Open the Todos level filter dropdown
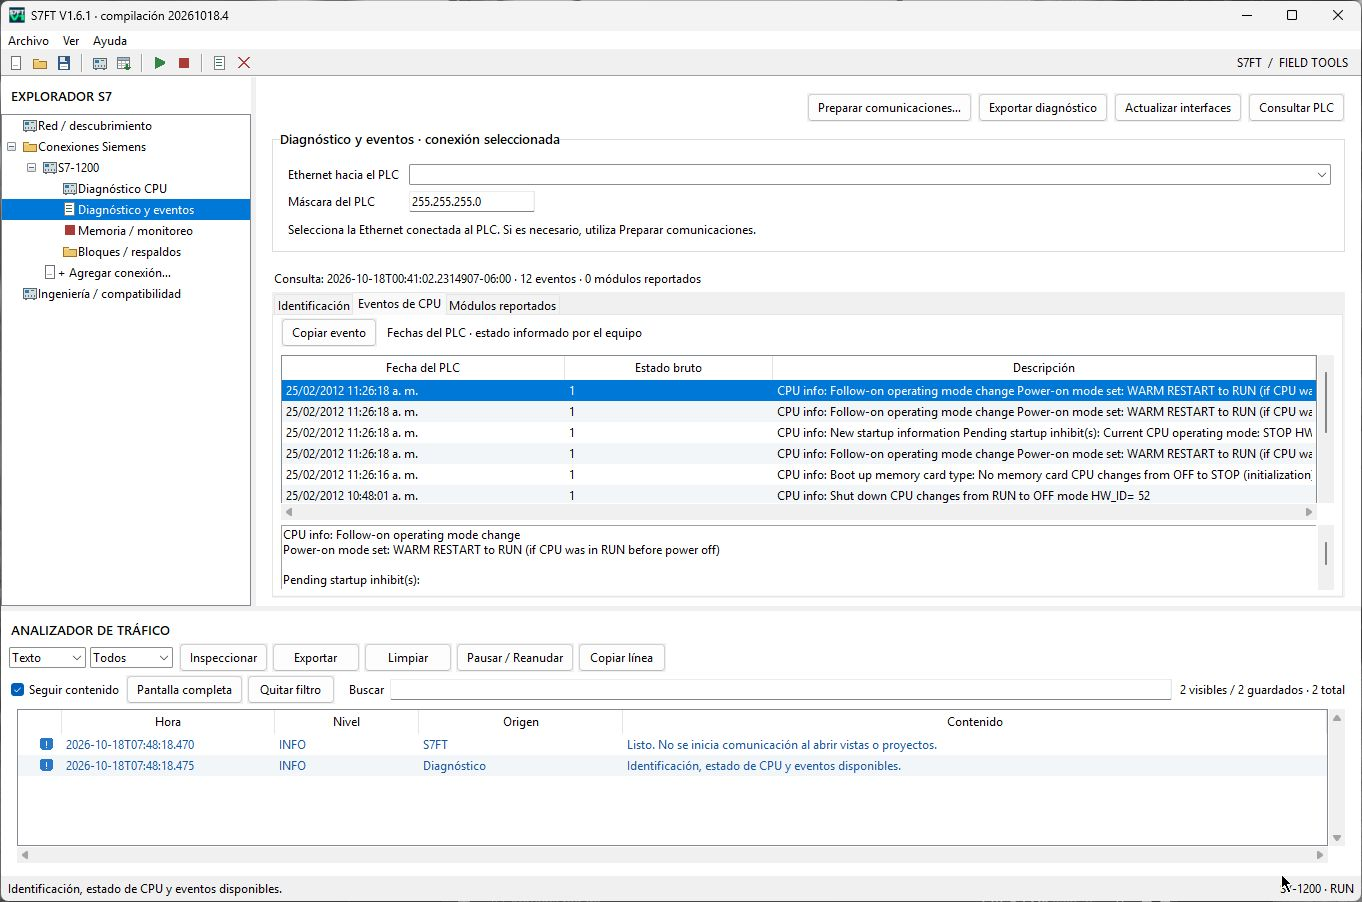Viewport: 1362px width, 902px height. pyautogui.click(x=131, y=658)
